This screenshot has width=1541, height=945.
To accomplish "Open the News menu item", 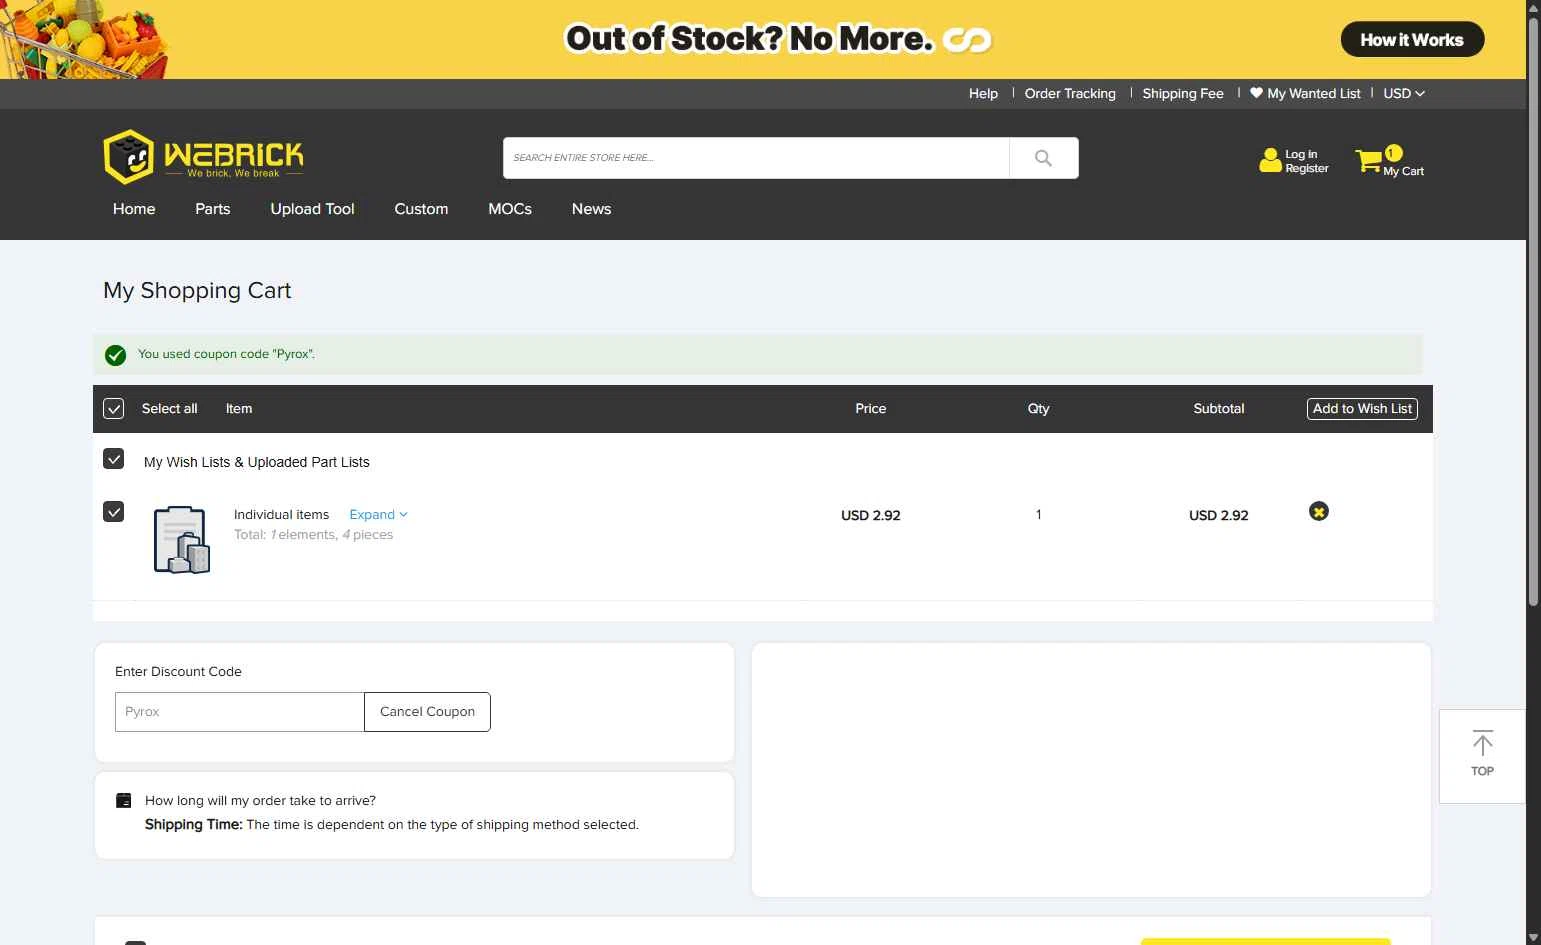I will (x=591, y=209).
